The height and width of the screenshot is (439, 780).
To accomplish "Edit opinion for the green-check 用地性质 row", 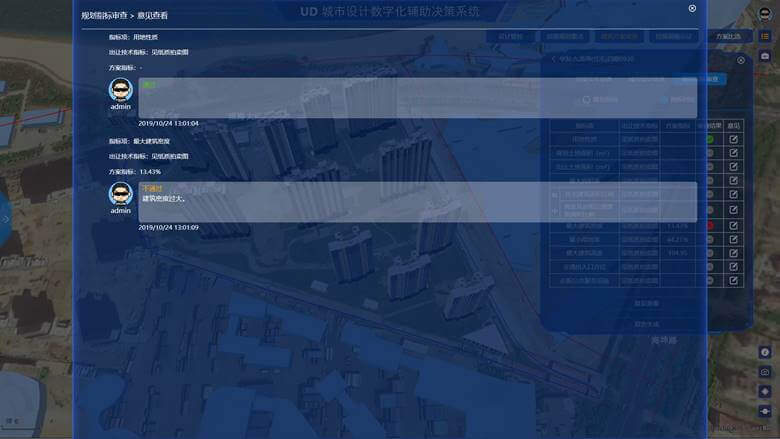I will [x=733, y=139].
